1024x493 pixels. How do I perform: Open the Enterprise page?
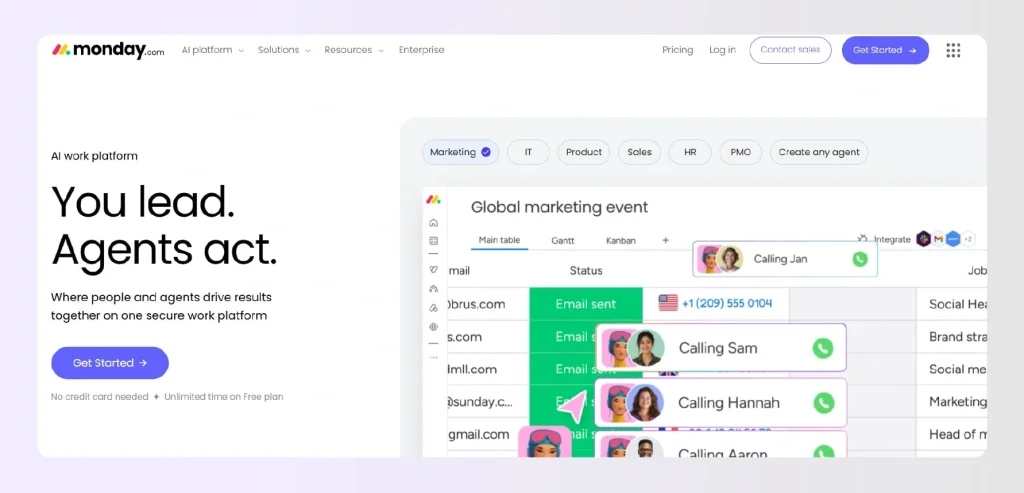[421, 50]
